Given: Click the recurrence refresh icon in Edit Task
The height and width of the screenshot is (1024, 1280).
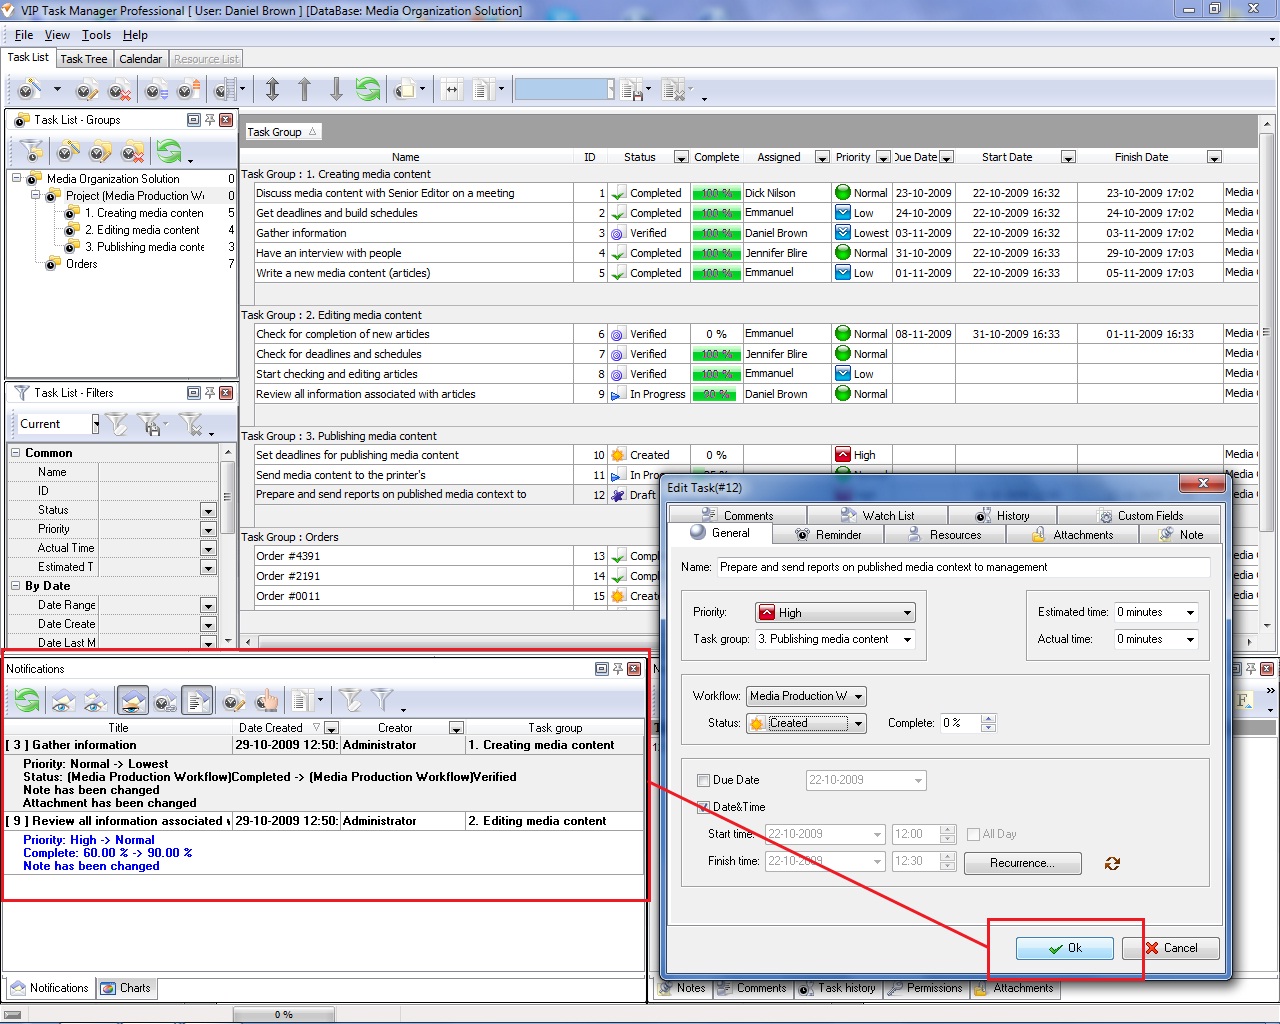Looking at the screenshot, I should pos(1112,863).
